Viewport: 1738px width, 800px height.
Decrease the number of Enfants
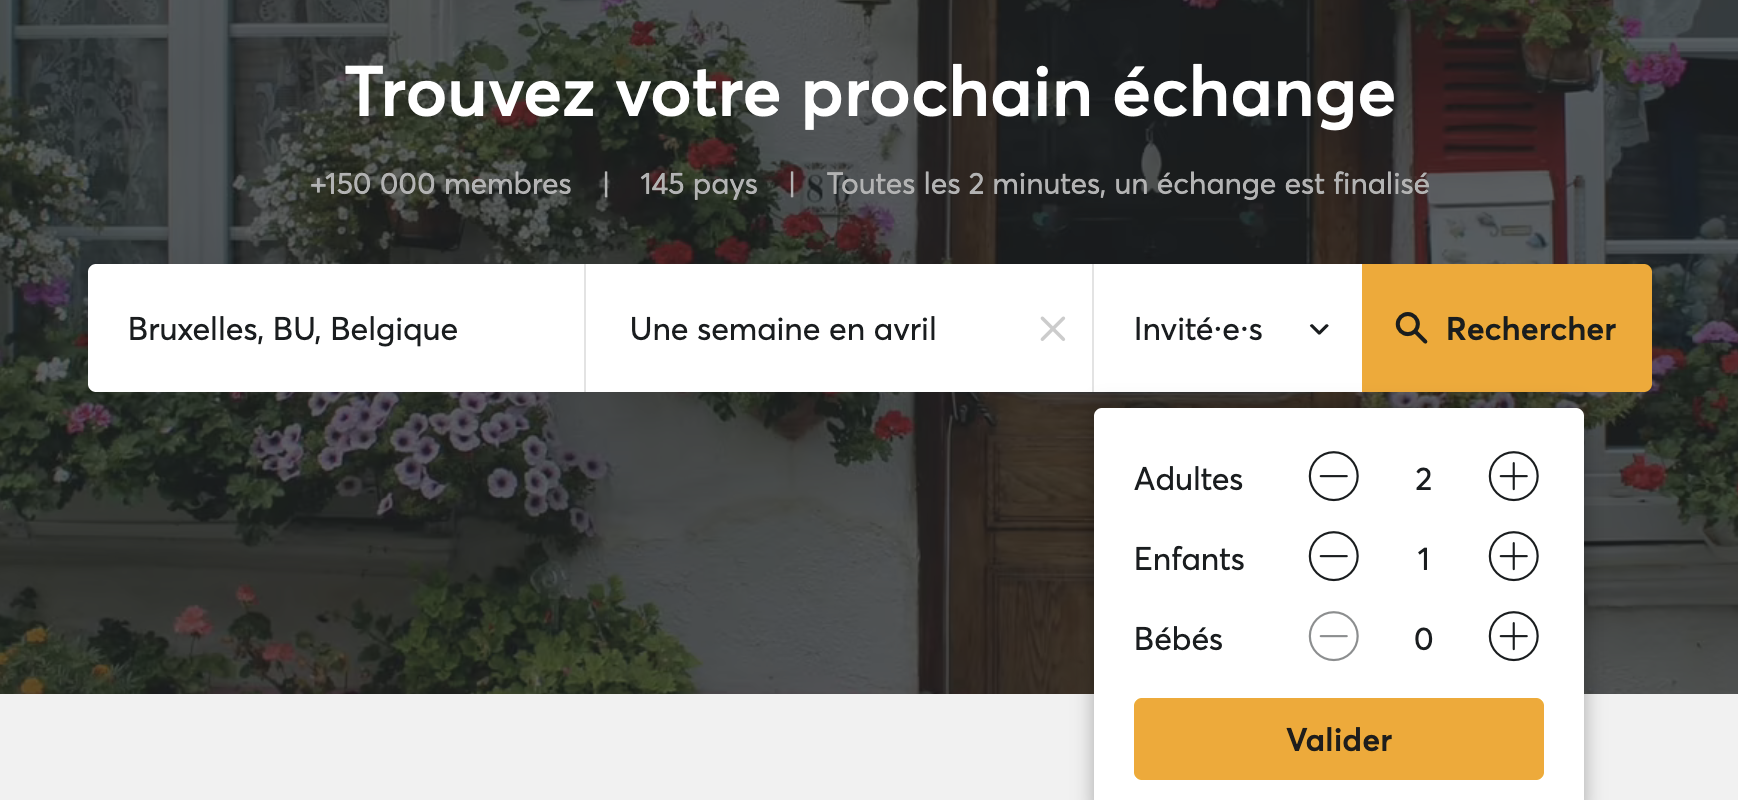1334,557
